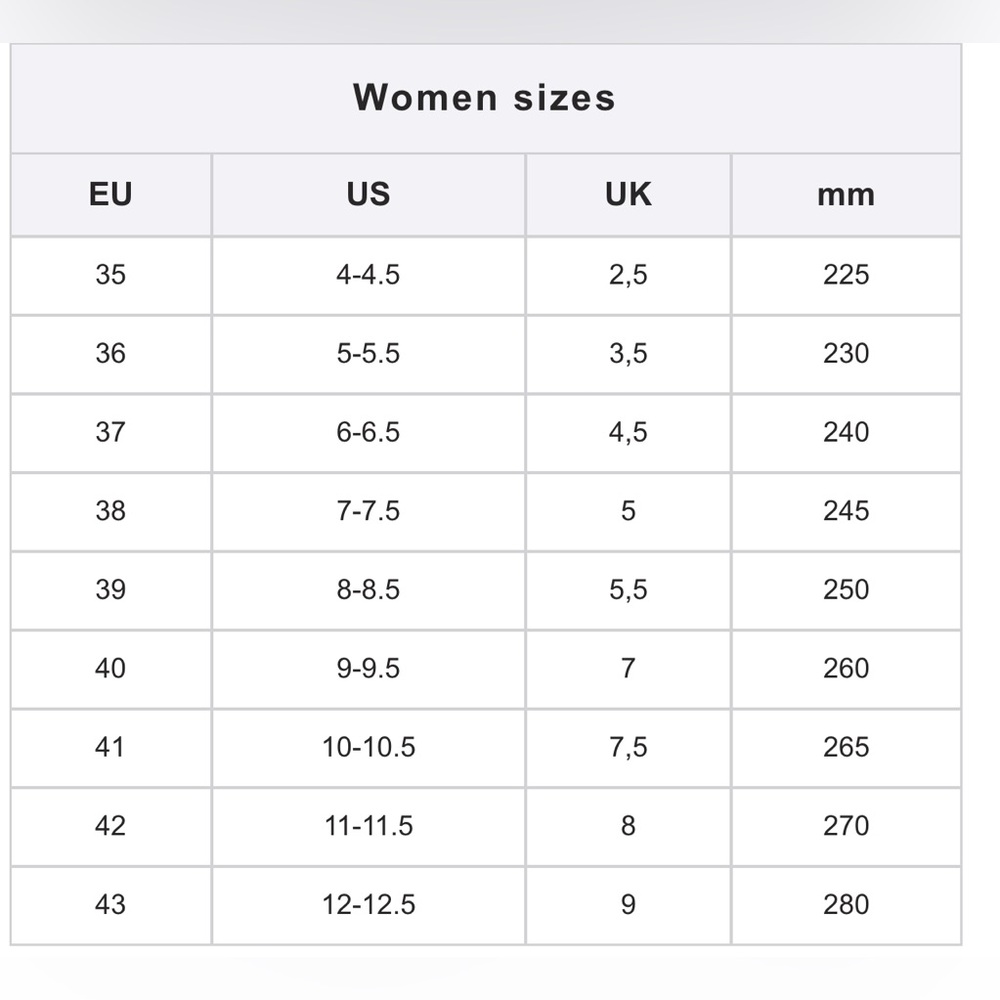
Task: Select EU size 37 cell
Action: coord(110,432)
